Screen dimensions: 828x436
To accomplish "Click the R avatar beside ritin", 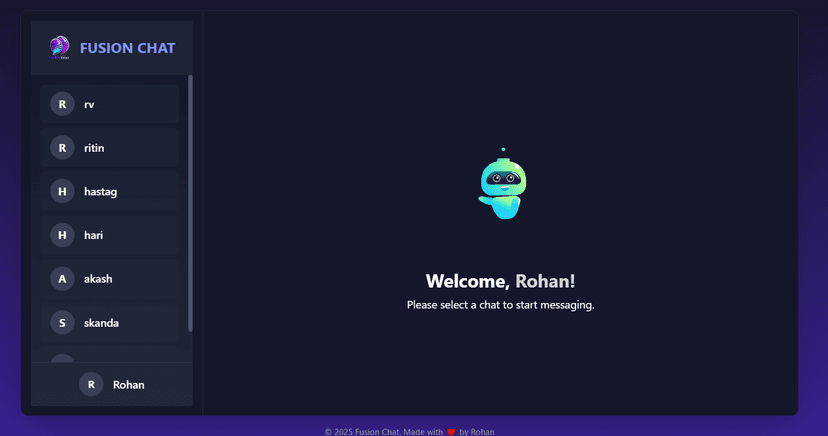I will pyautogui.click(x=62, y=148).
